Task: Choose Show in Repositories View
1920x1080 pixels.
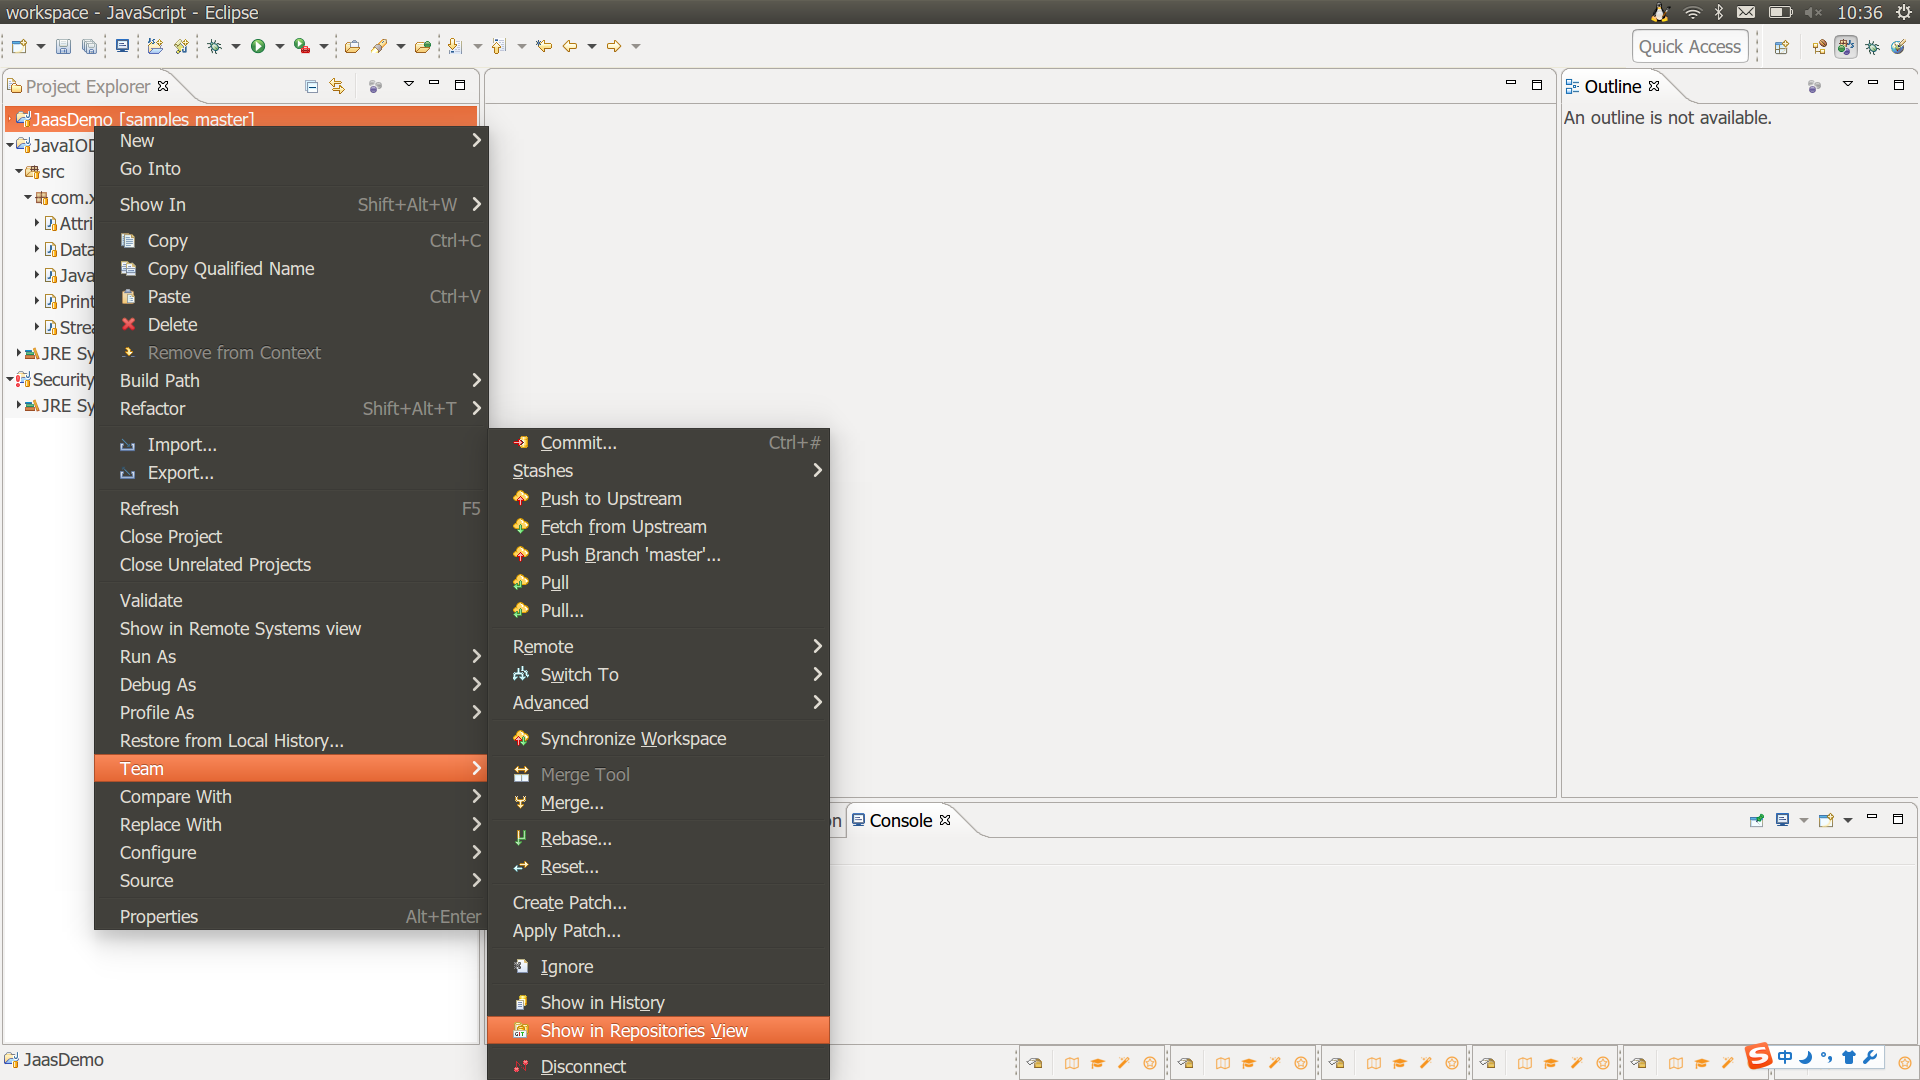Action: point(659,1031)
